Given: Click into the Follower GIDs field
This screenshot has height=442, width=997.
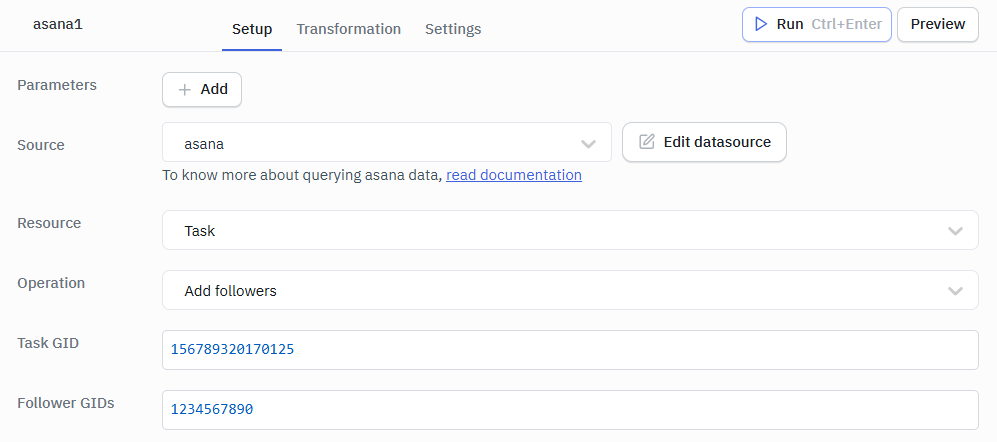Looking at the screenshot, I should pyautogui.click(x=570, y=410).
